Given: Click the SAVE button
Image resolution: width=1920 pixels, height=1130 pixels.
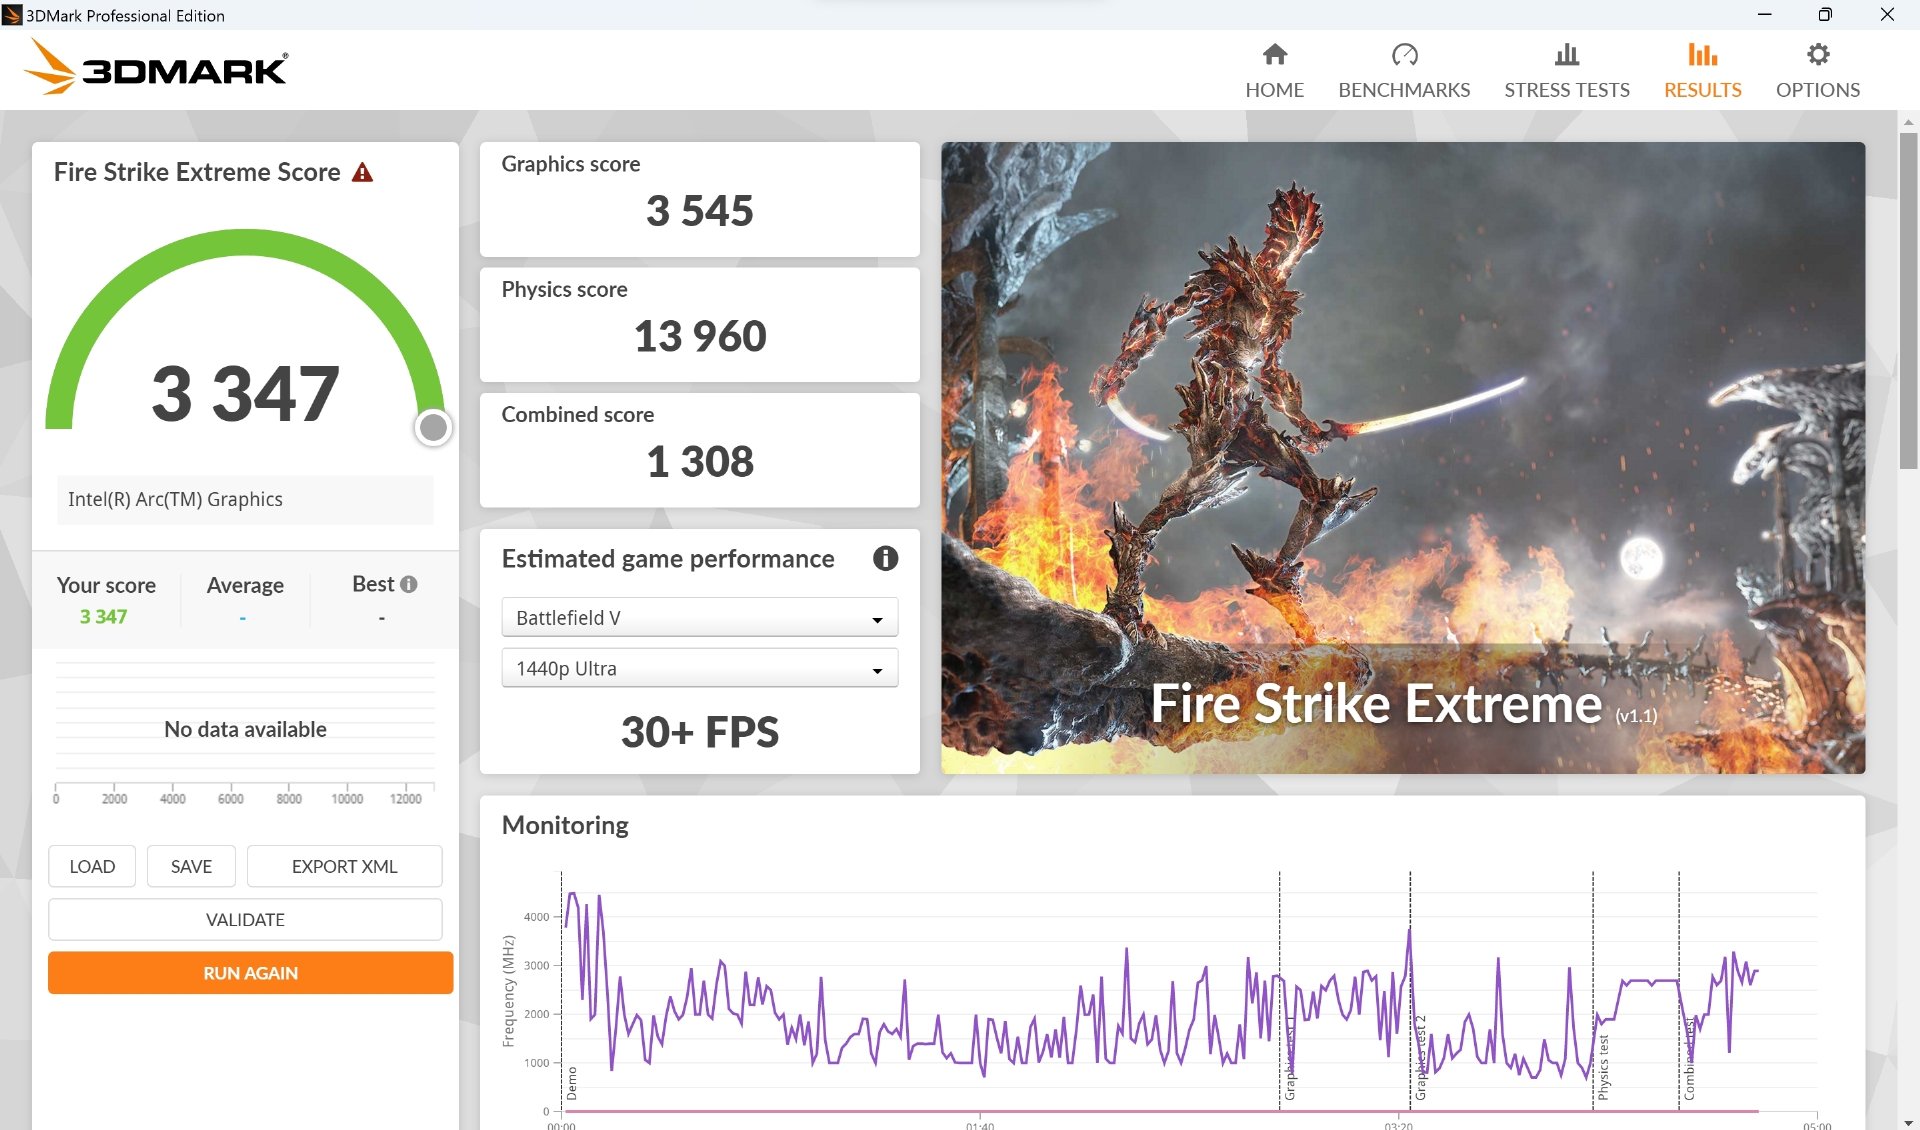Looking at the screenshot, I should pos(191,866).
